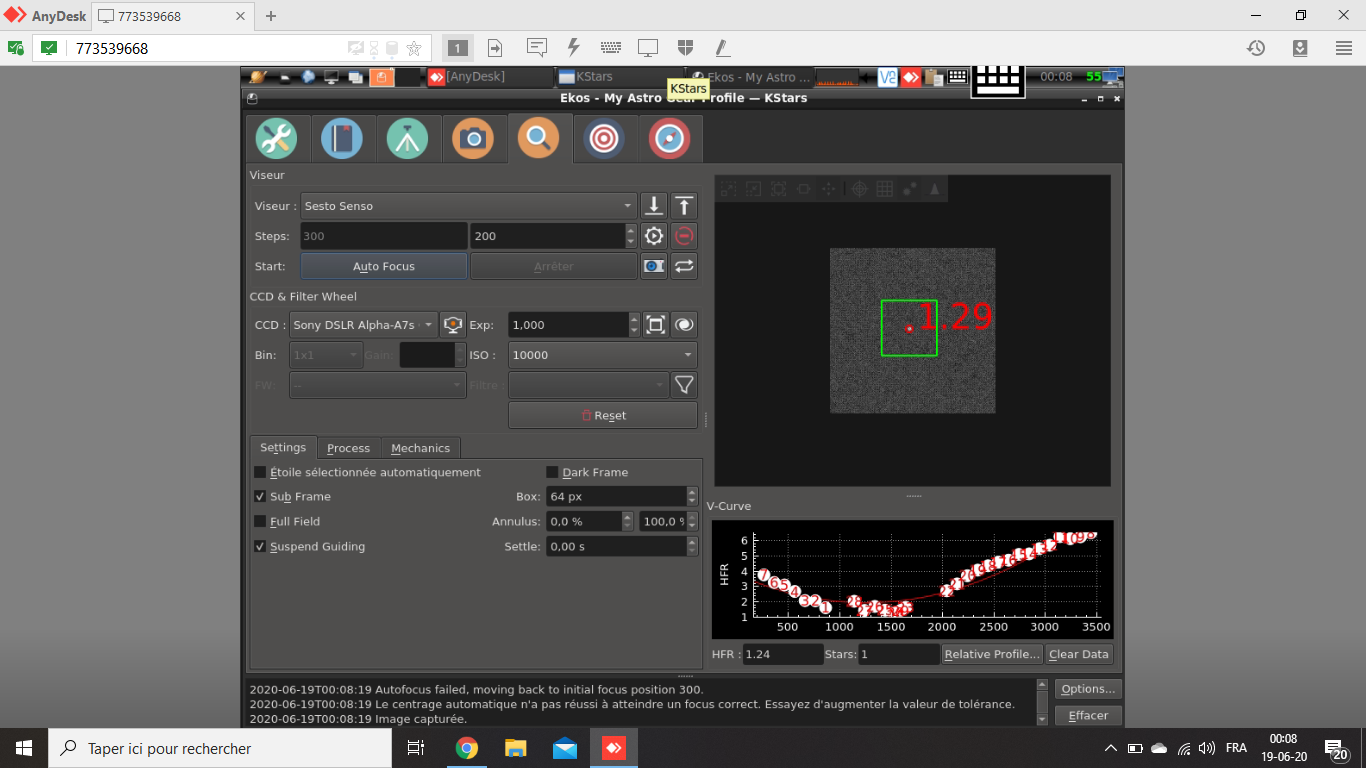Open live video view next to CCD

tap(454, 325)
